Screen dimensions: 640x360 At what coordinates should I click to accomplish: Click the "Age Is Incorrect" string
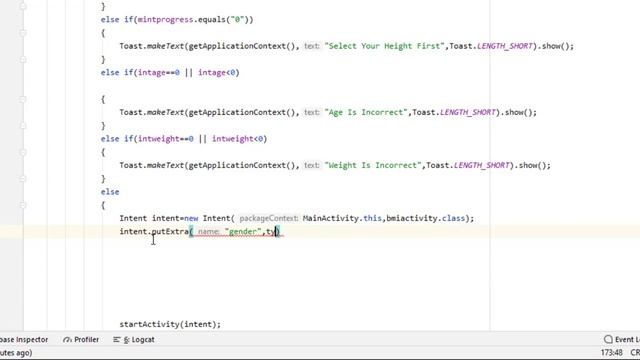[366, 112]
